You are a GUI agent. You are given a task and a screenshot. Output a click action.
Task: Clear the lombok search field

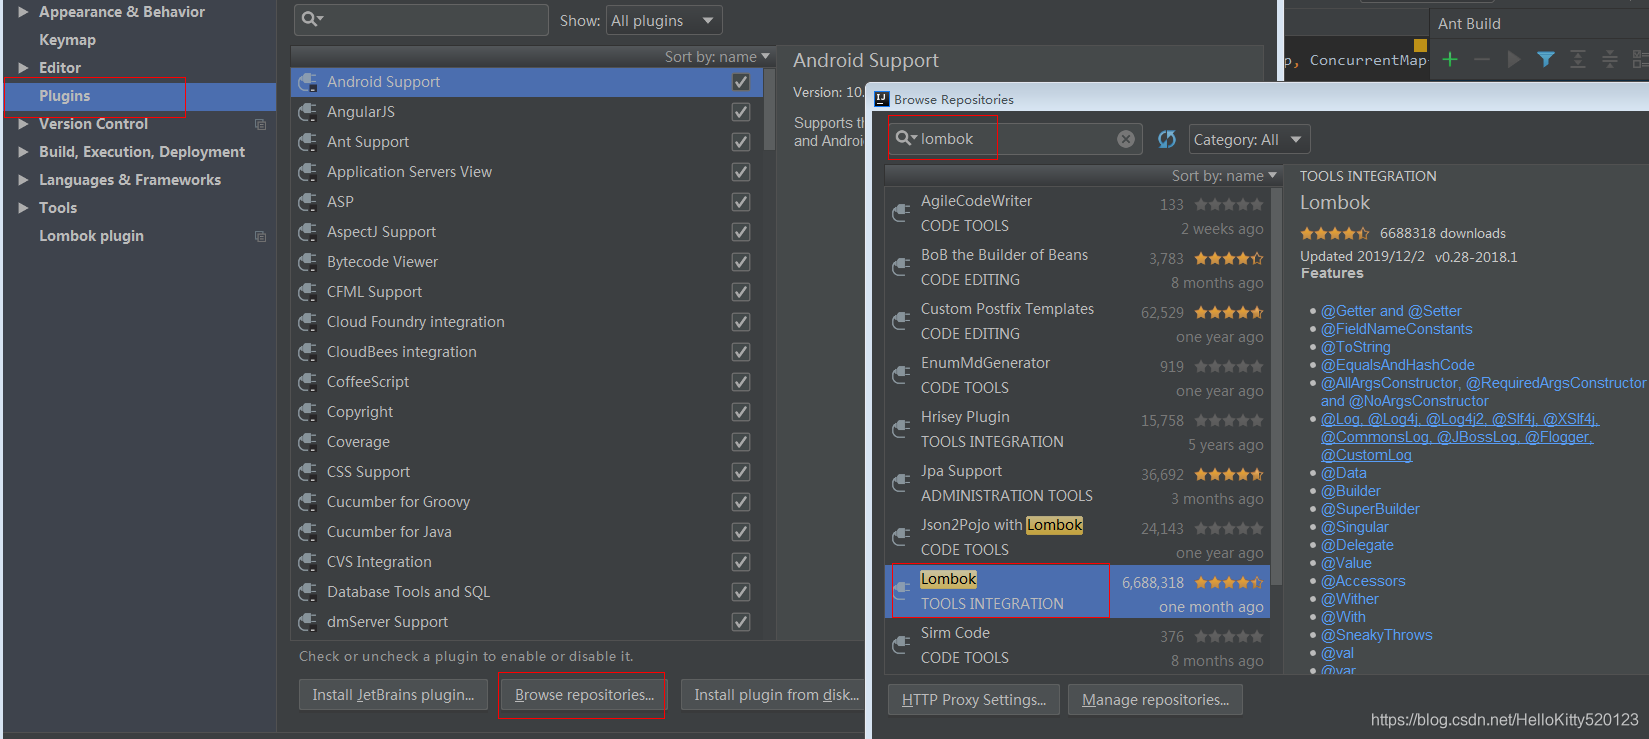[1126, 139]
